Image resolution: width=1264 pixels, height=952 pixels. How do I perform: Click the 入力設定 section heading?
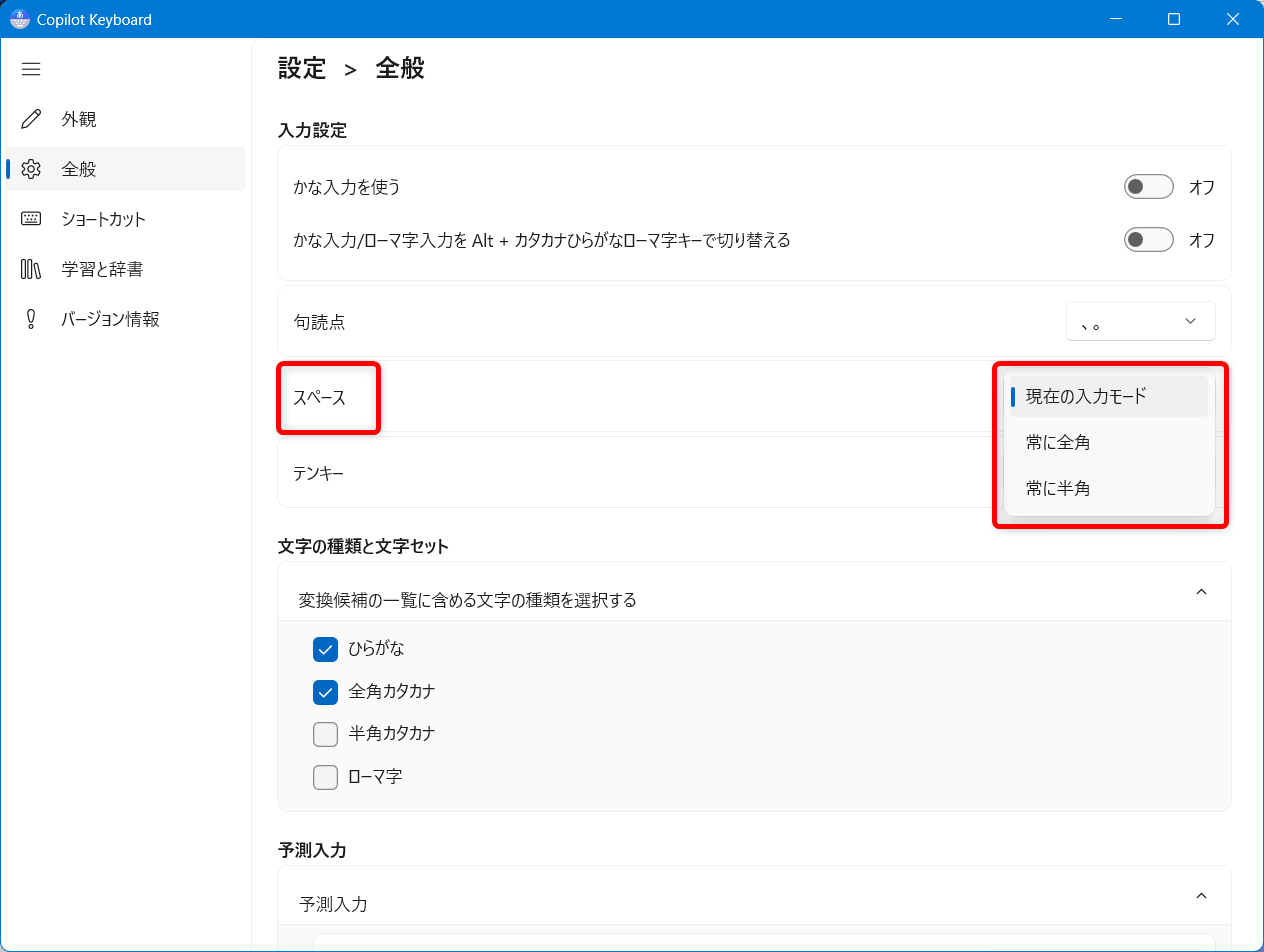coord(312,130)
